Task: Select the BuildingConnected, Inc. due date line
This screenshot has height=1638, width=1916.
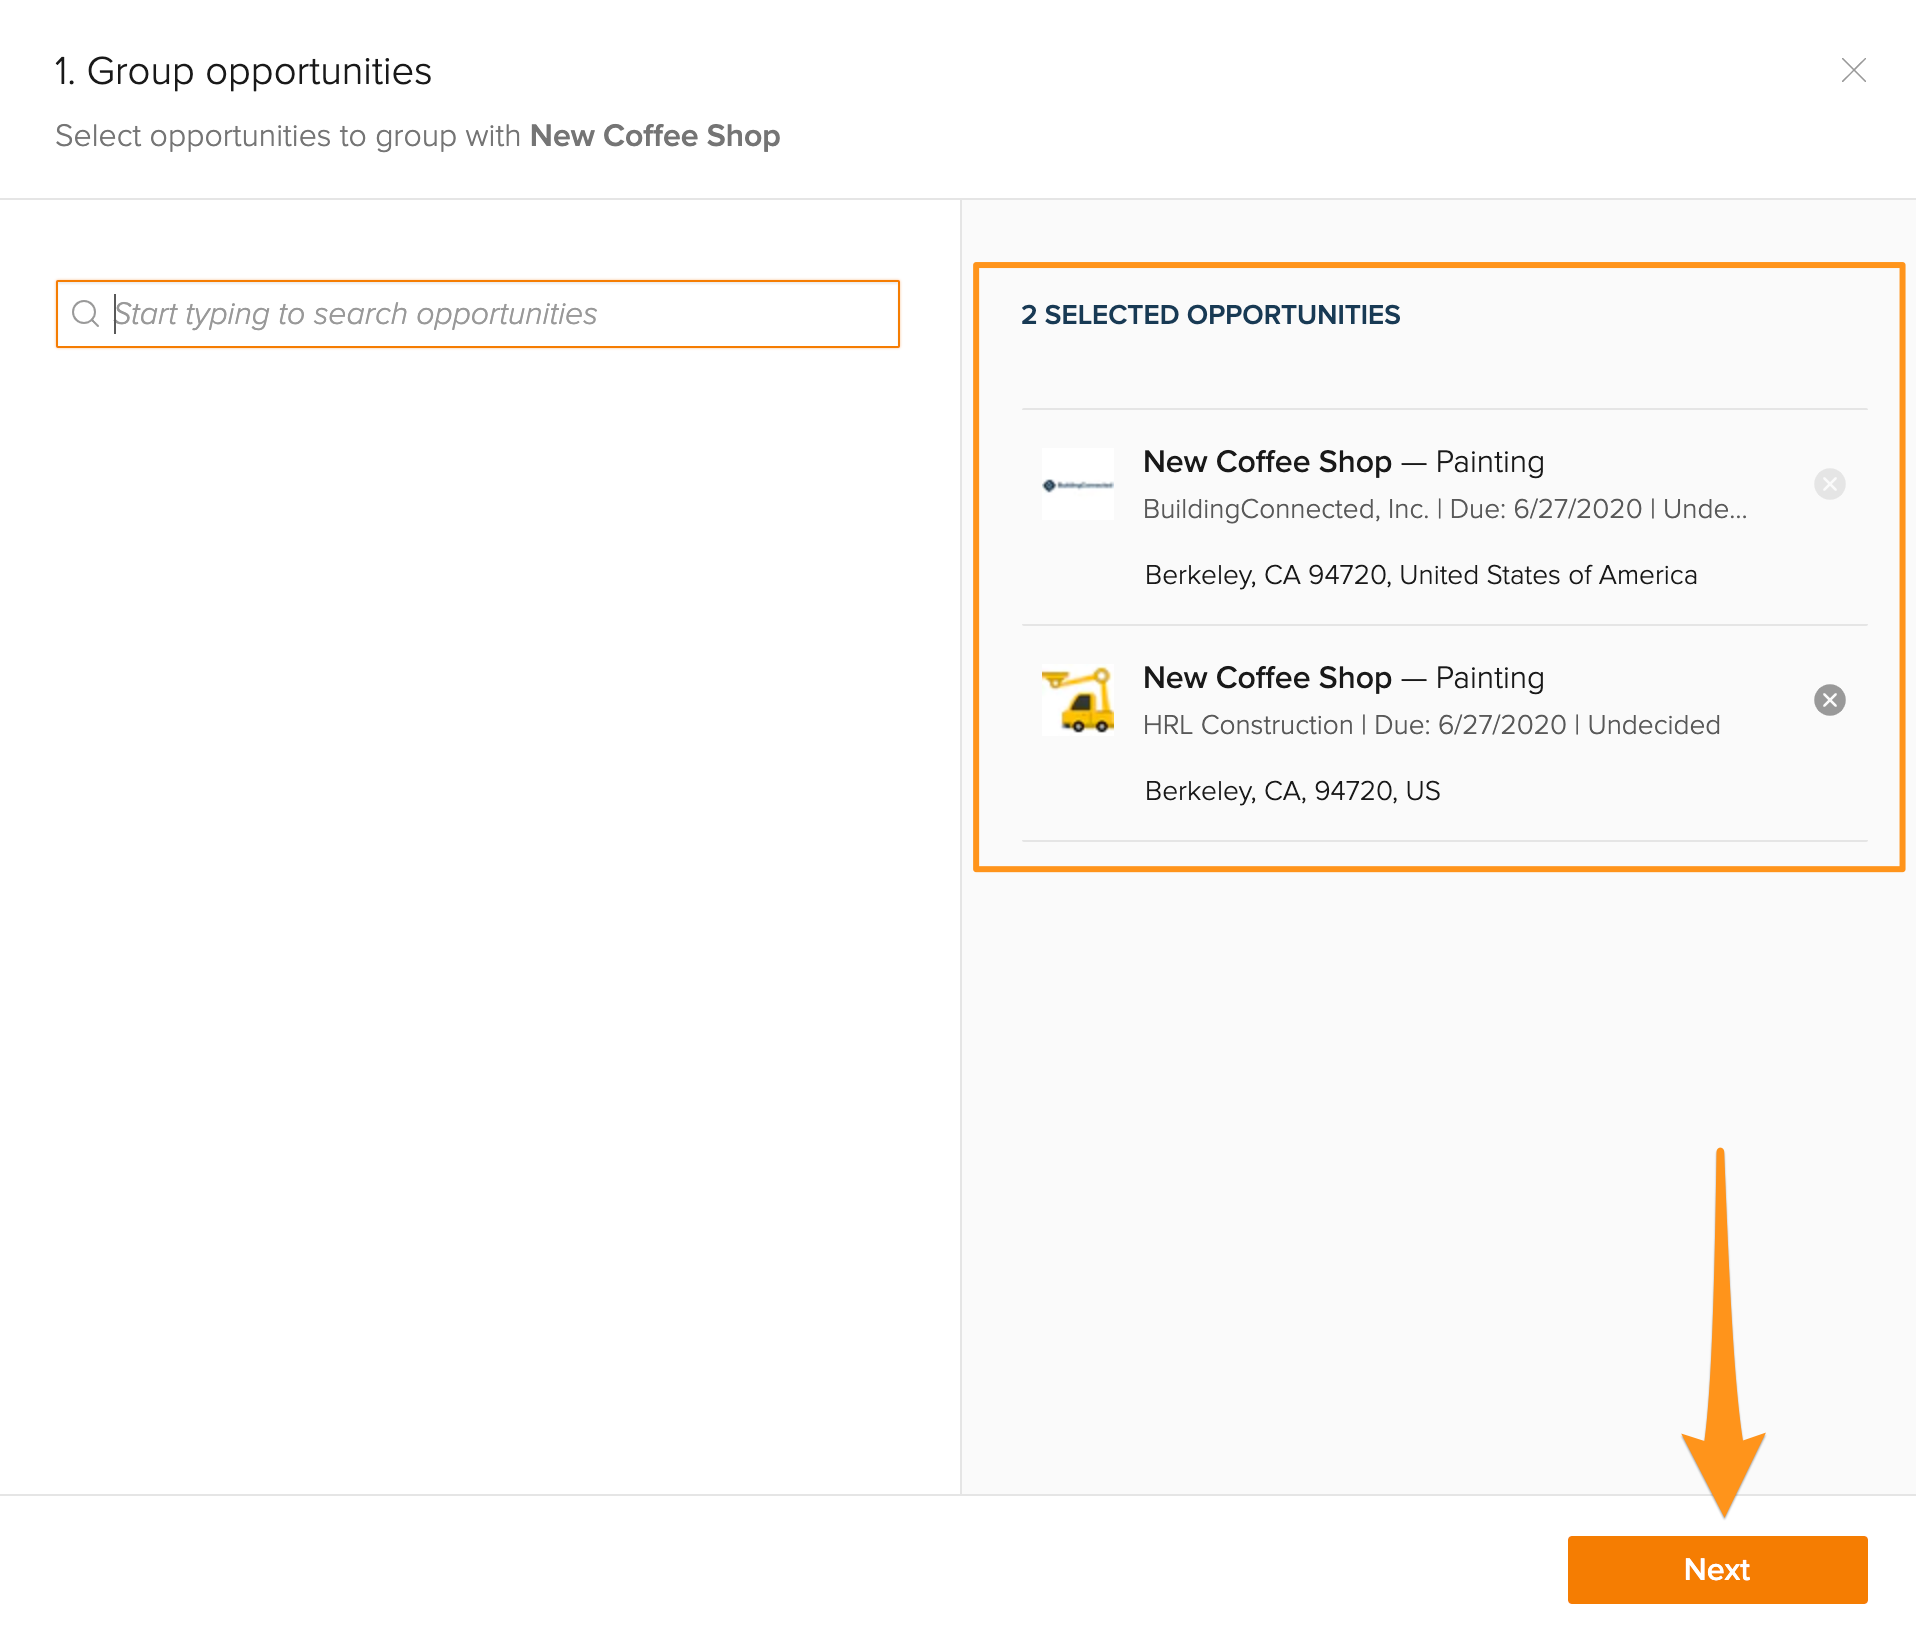Action: 1444,509
